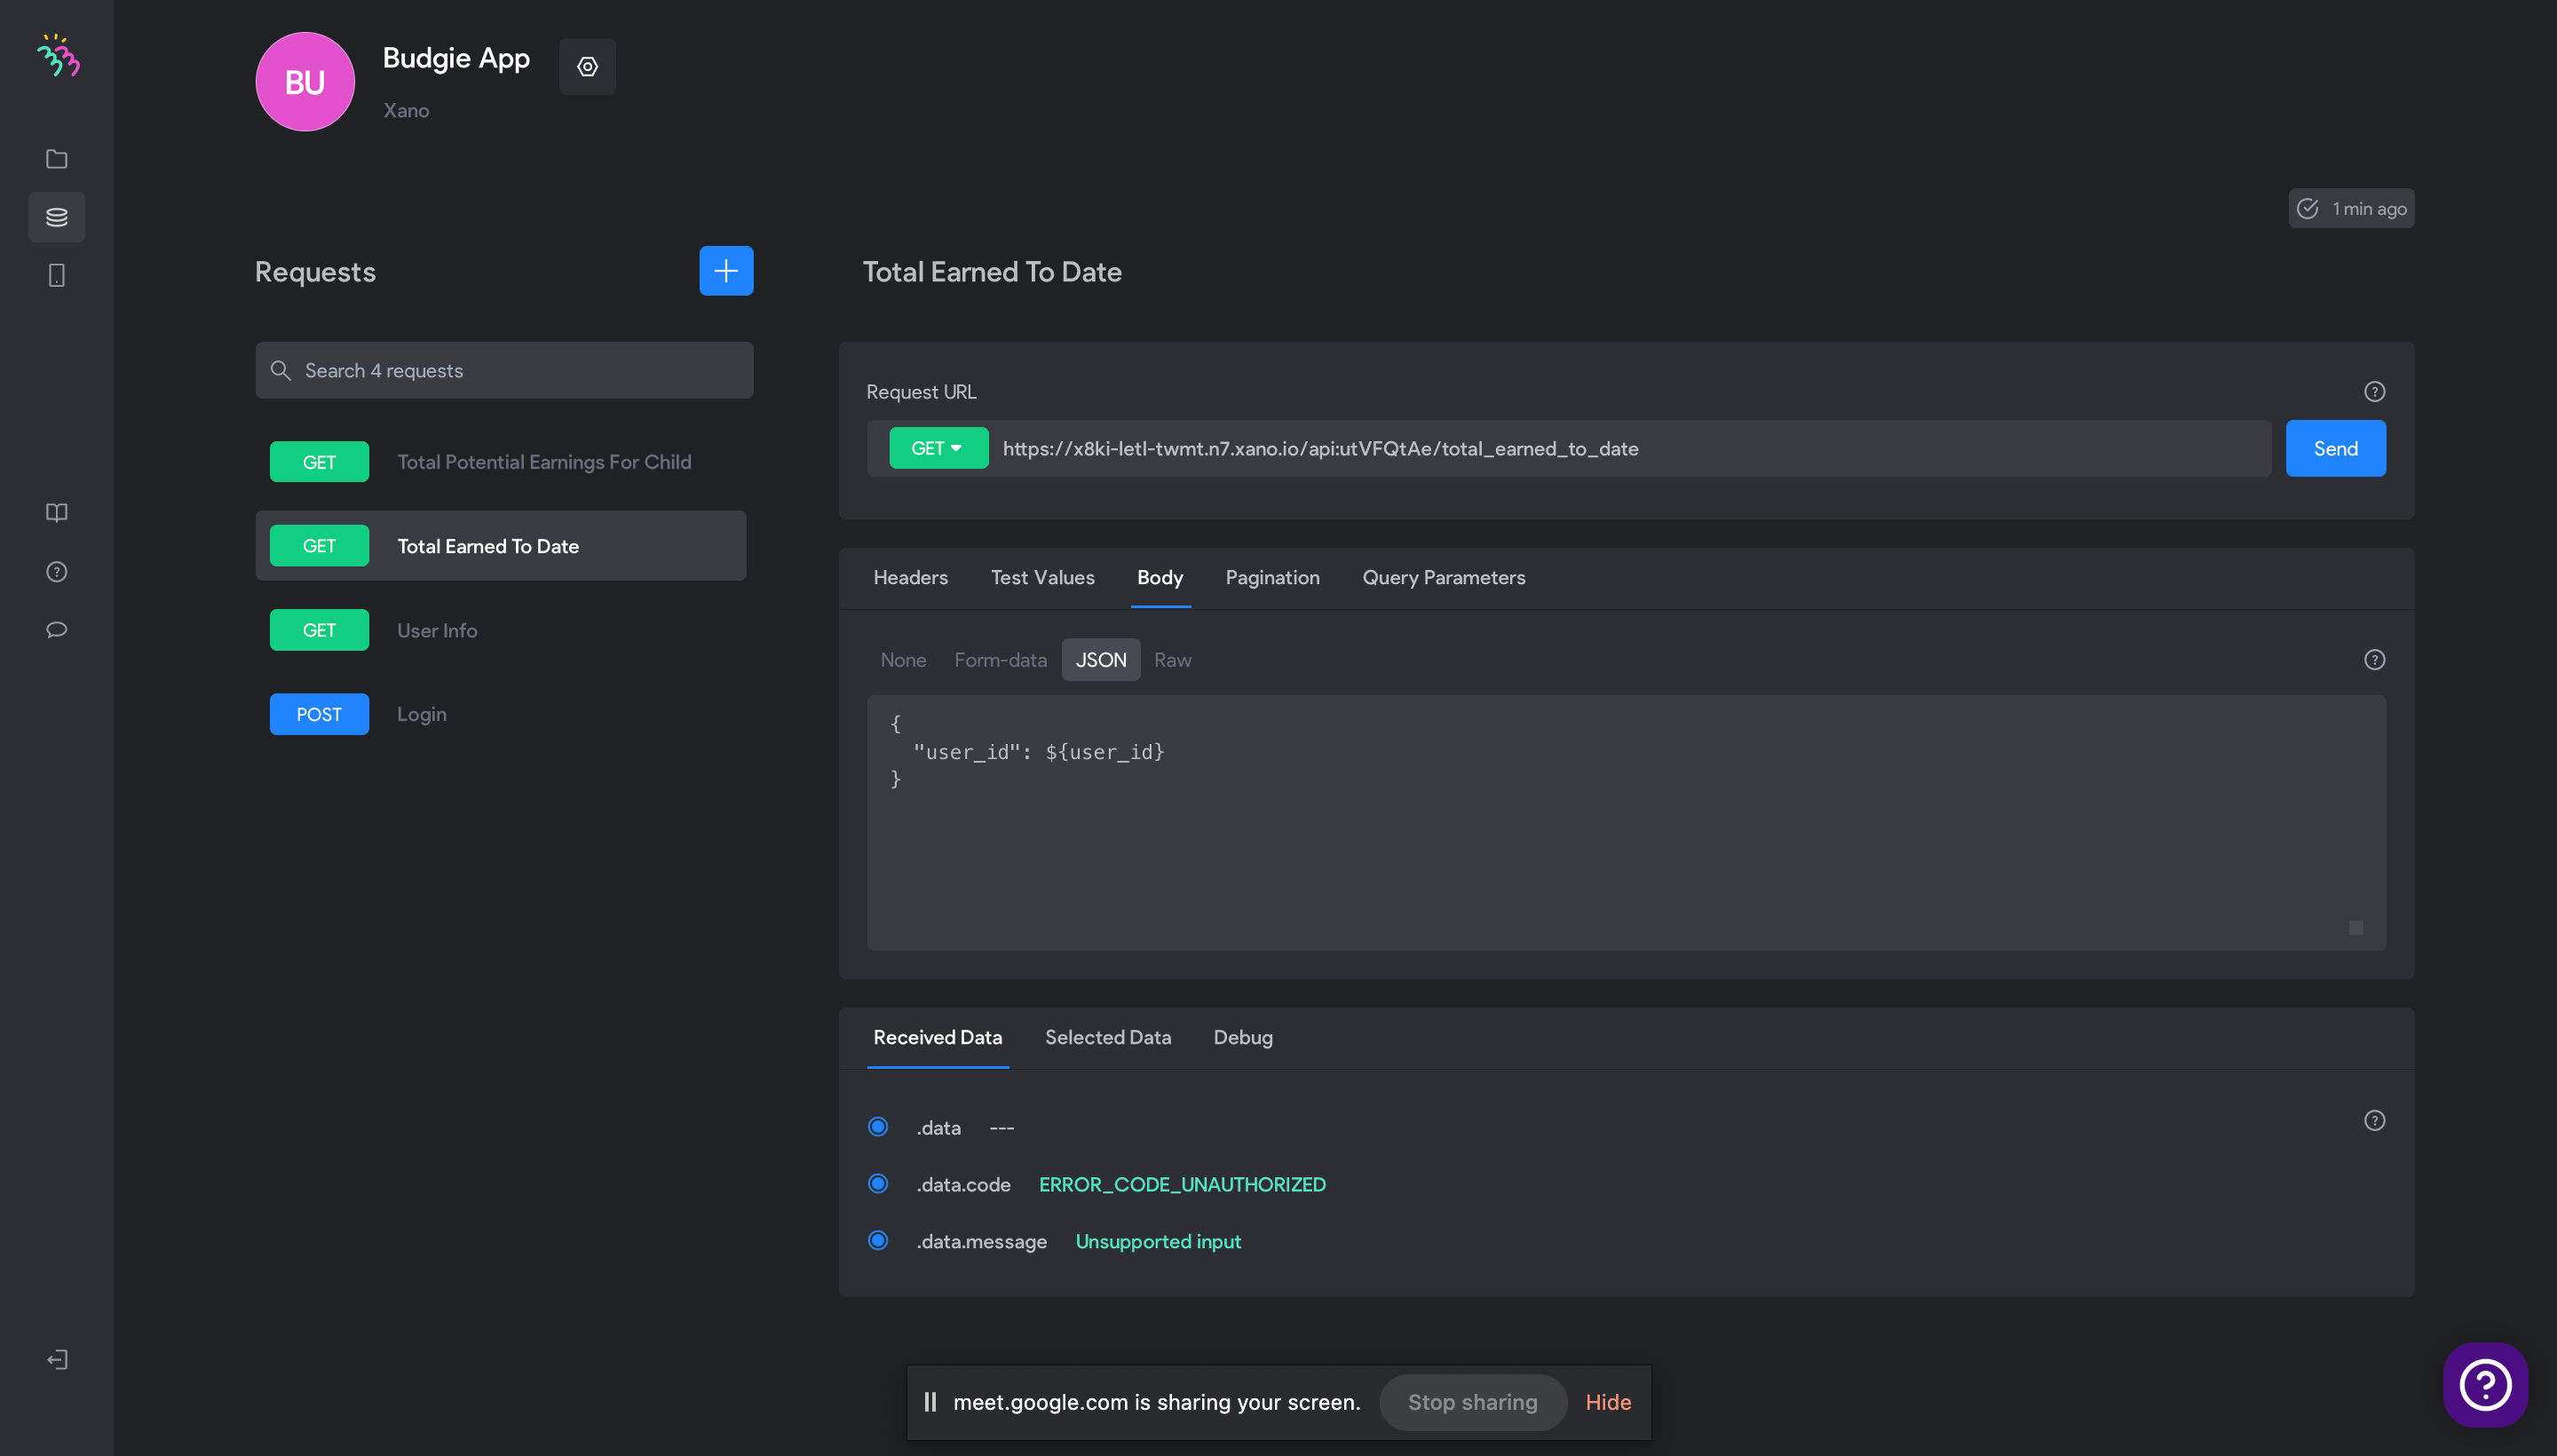Click the Draftbit logo icon
This screenshot has height=1456, width=2557.
58,56
